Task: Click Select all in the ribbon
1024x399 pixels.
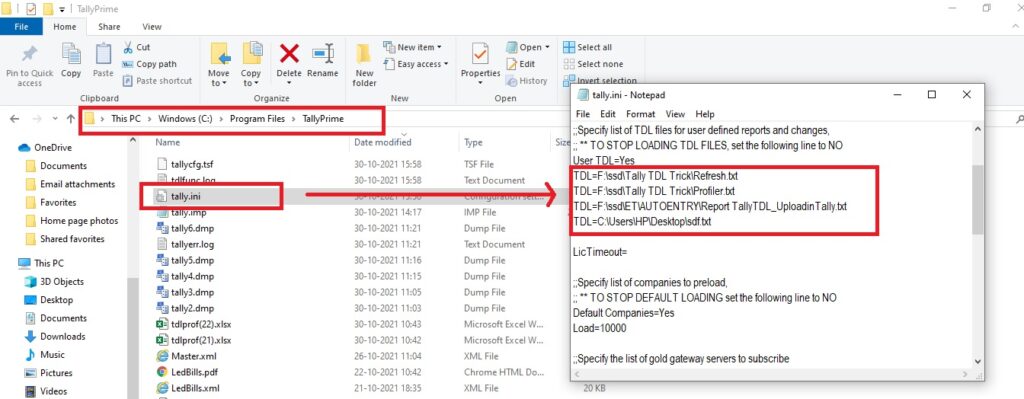Action: [x=587, y=47]
